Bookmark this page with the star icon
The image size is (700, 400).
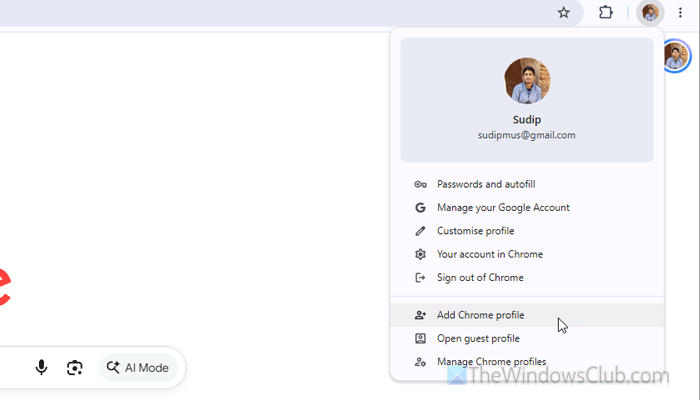coord(563,12)
